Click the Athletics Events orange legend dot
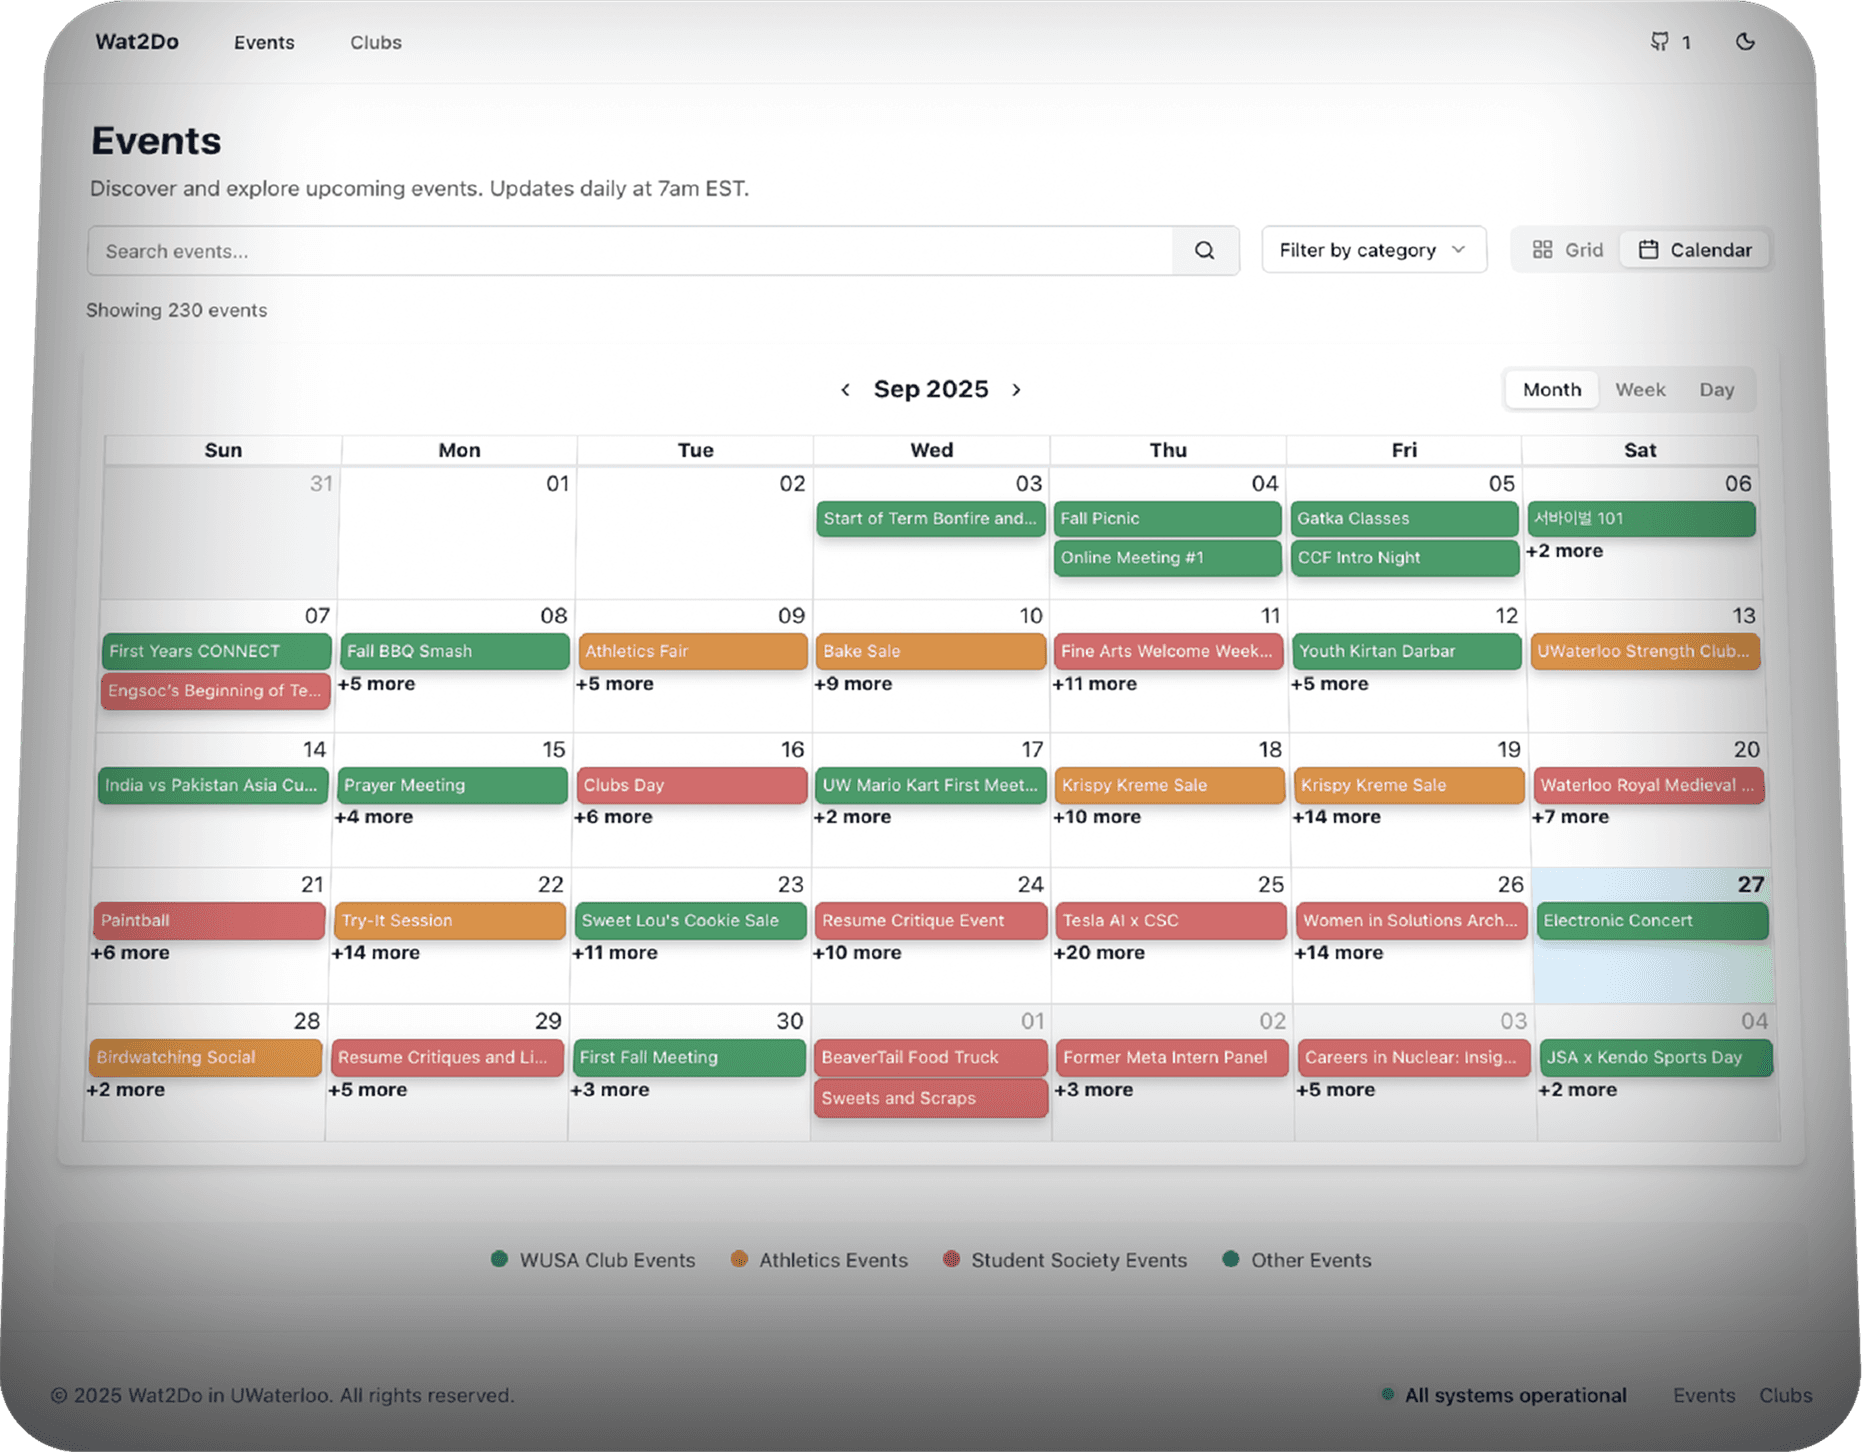Viewport: 1862px width, 1452px height. click(x=740, y=1260)
